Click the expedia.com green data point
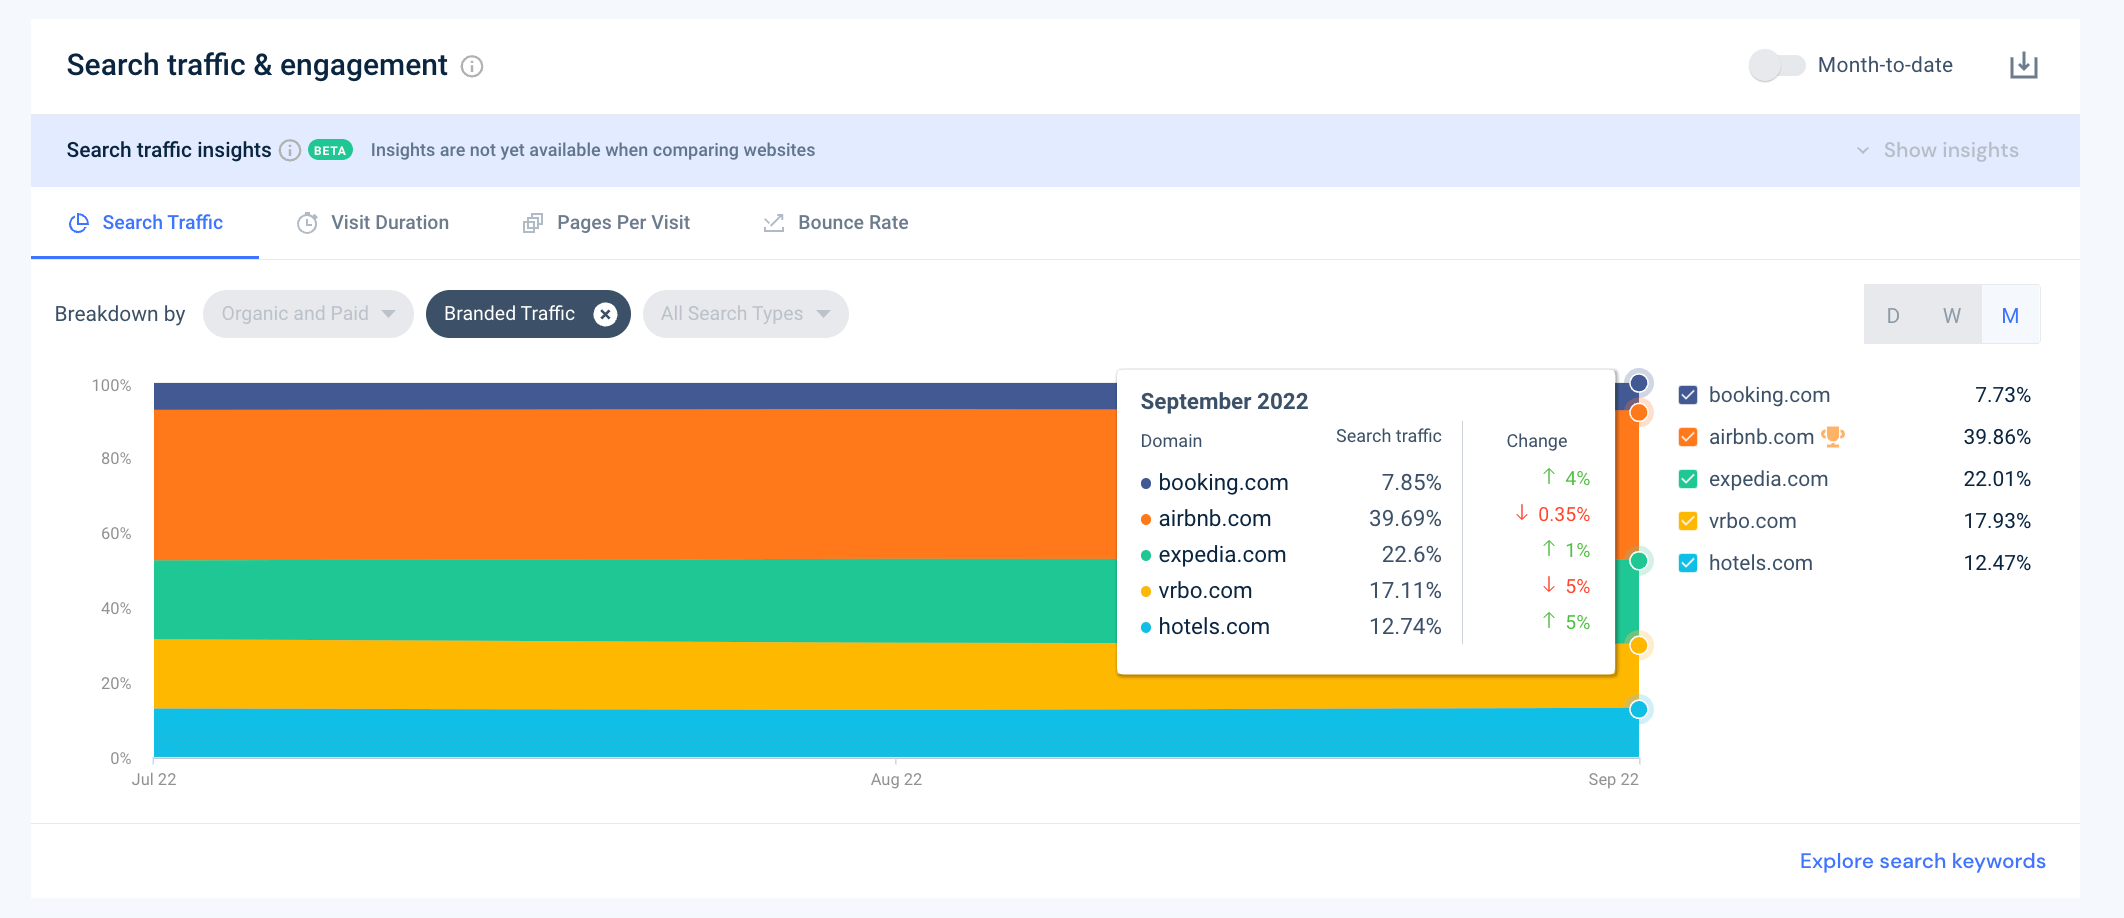 [1639, 561]
